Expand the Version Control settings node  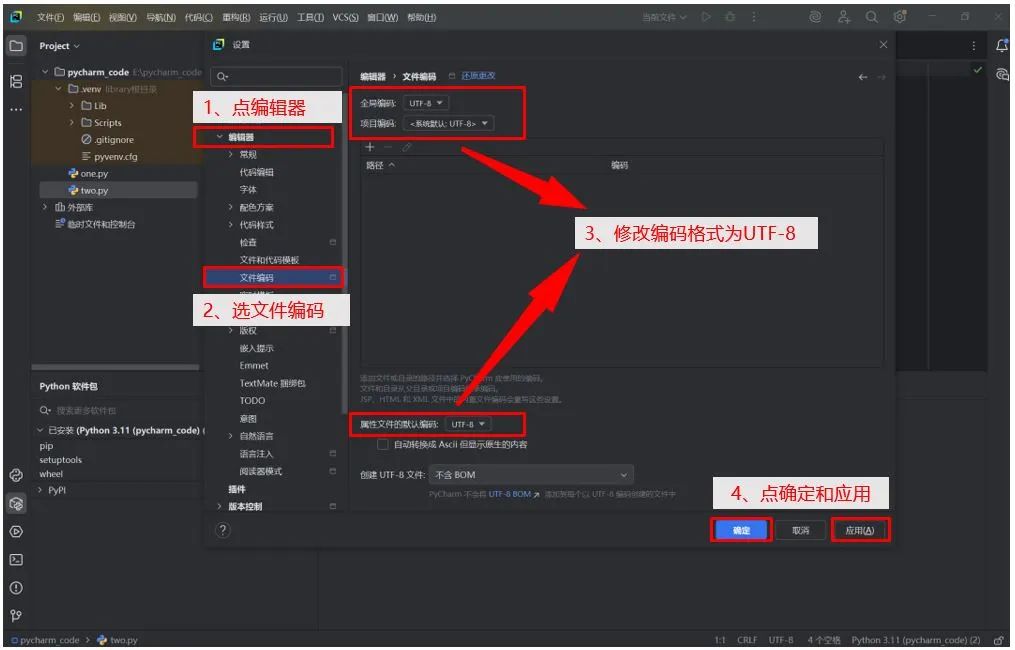click(220, 508)
